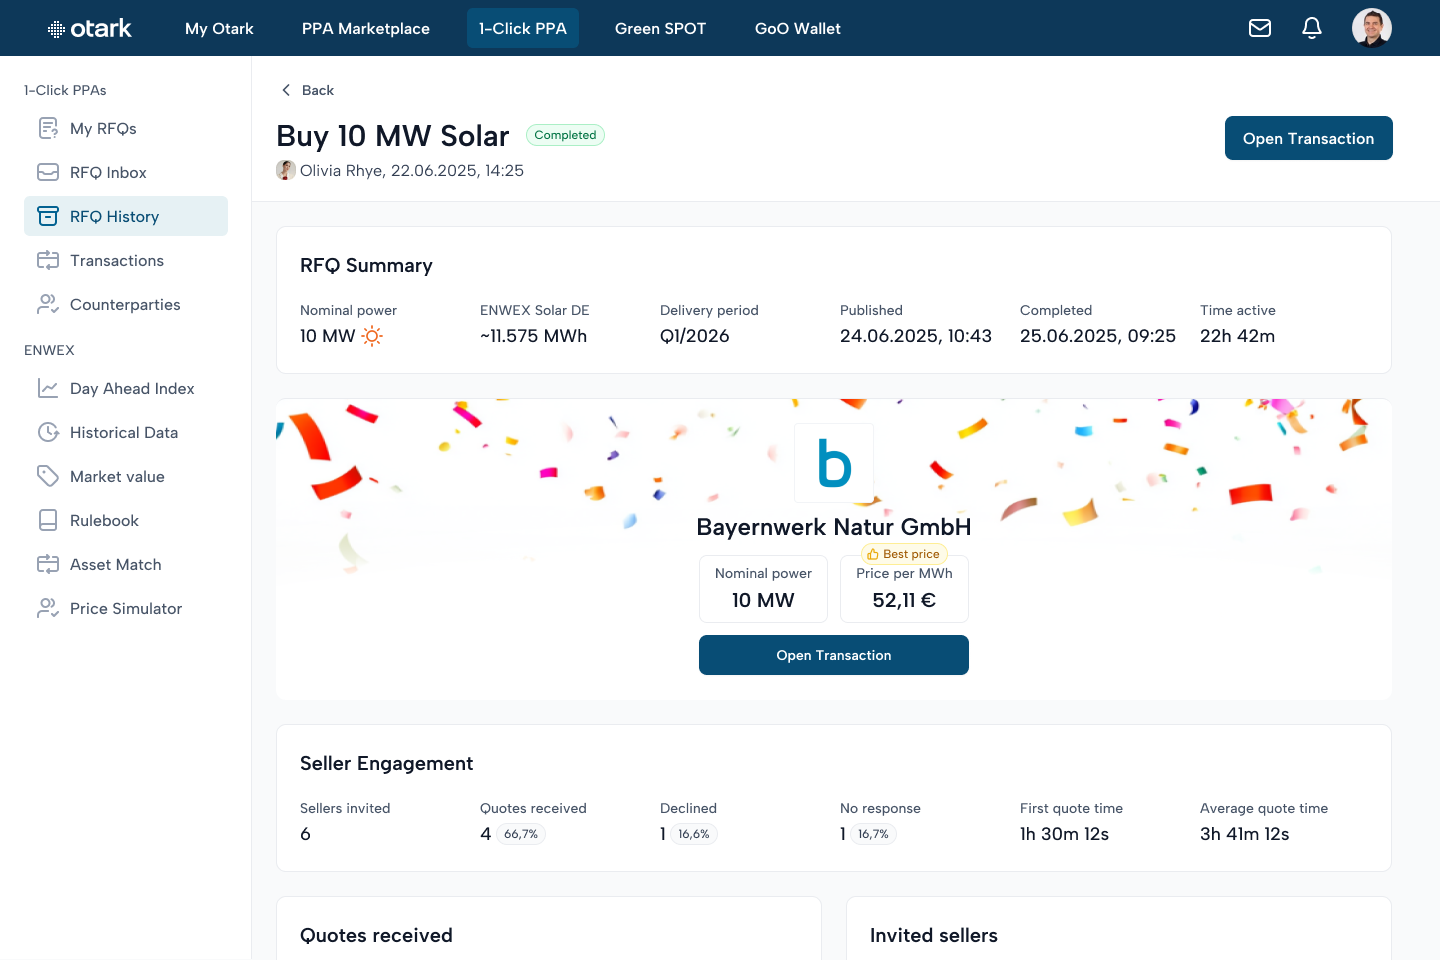Viewport: 1440px width, 960px height.
Task: Click the Completed date 25.06.2025, 09:25
Action: click(x=1098, y=336)
